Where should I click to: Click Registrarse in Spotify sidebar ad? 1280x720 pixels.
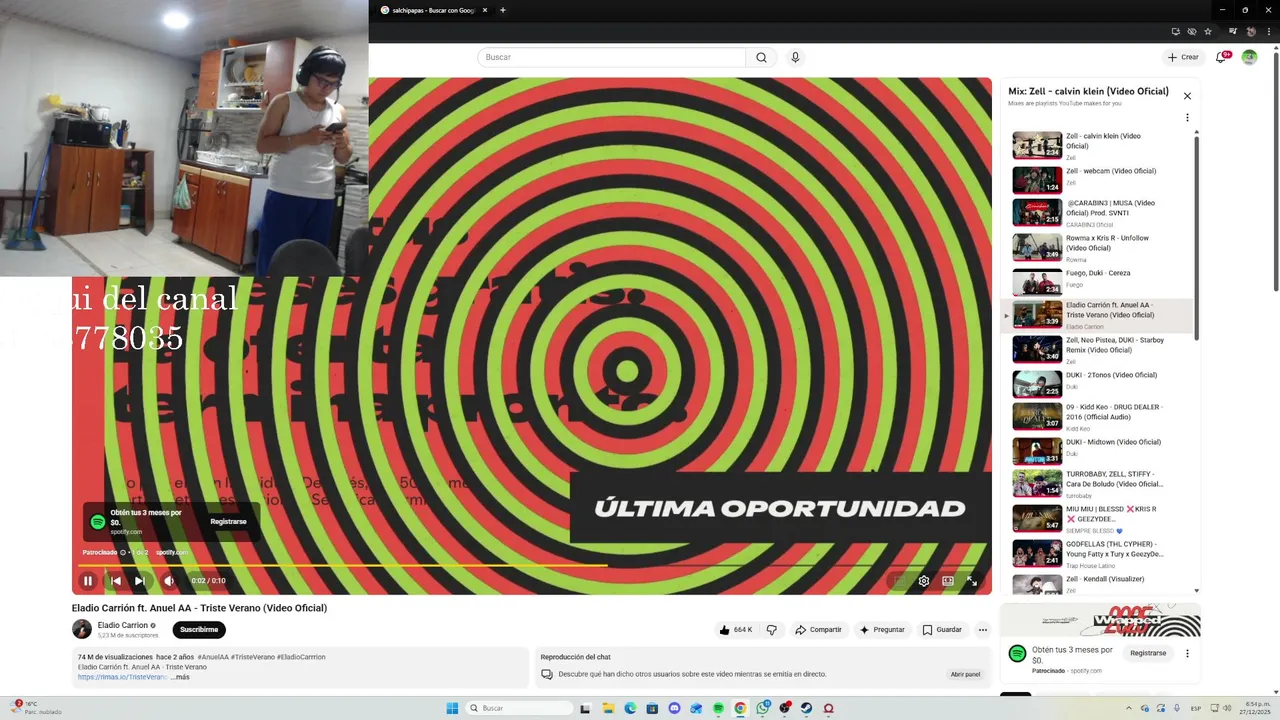(1148, 653)
